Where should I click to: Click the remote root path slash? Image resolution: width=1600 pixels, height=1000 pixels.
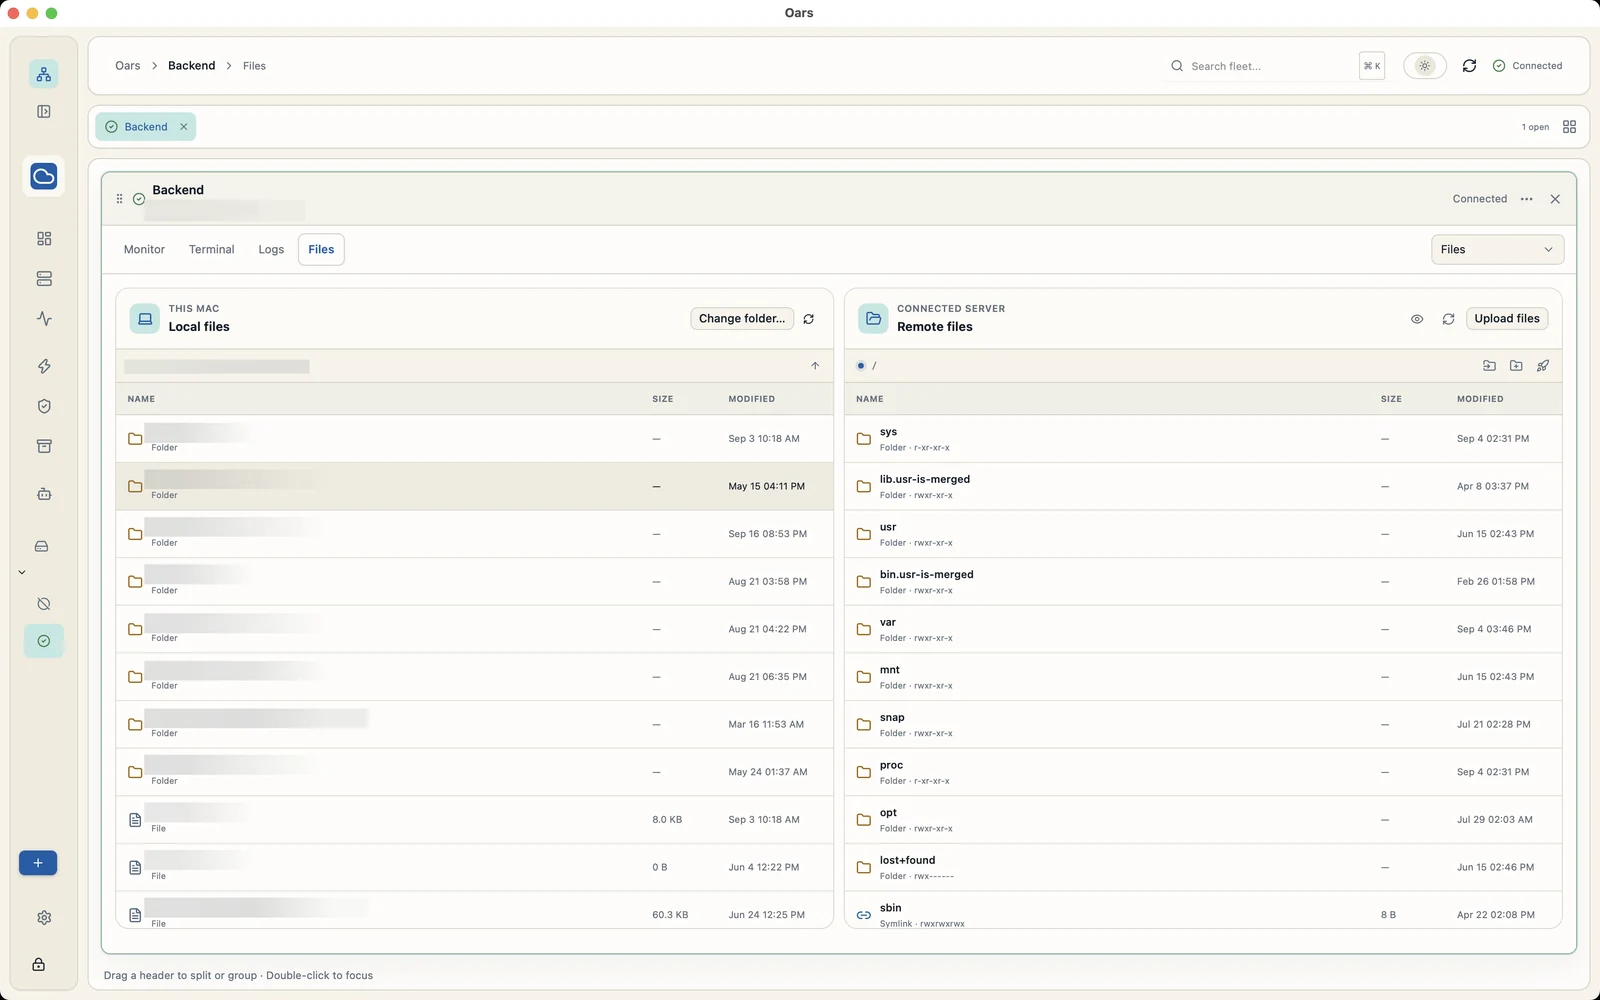pos(874,366)
